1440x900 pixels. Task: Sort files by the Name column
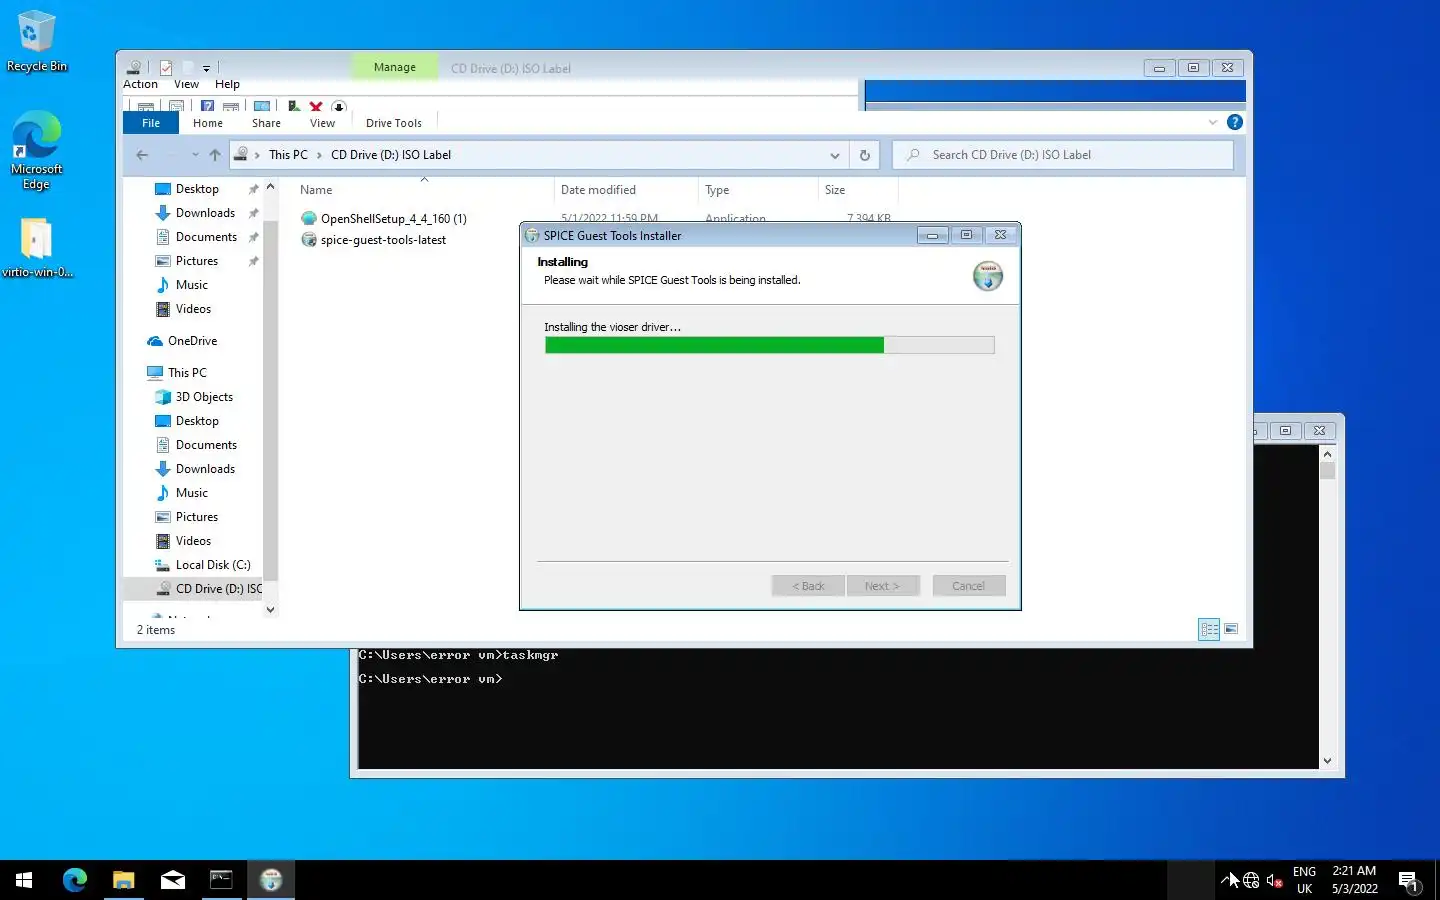(x=316, y=190)
